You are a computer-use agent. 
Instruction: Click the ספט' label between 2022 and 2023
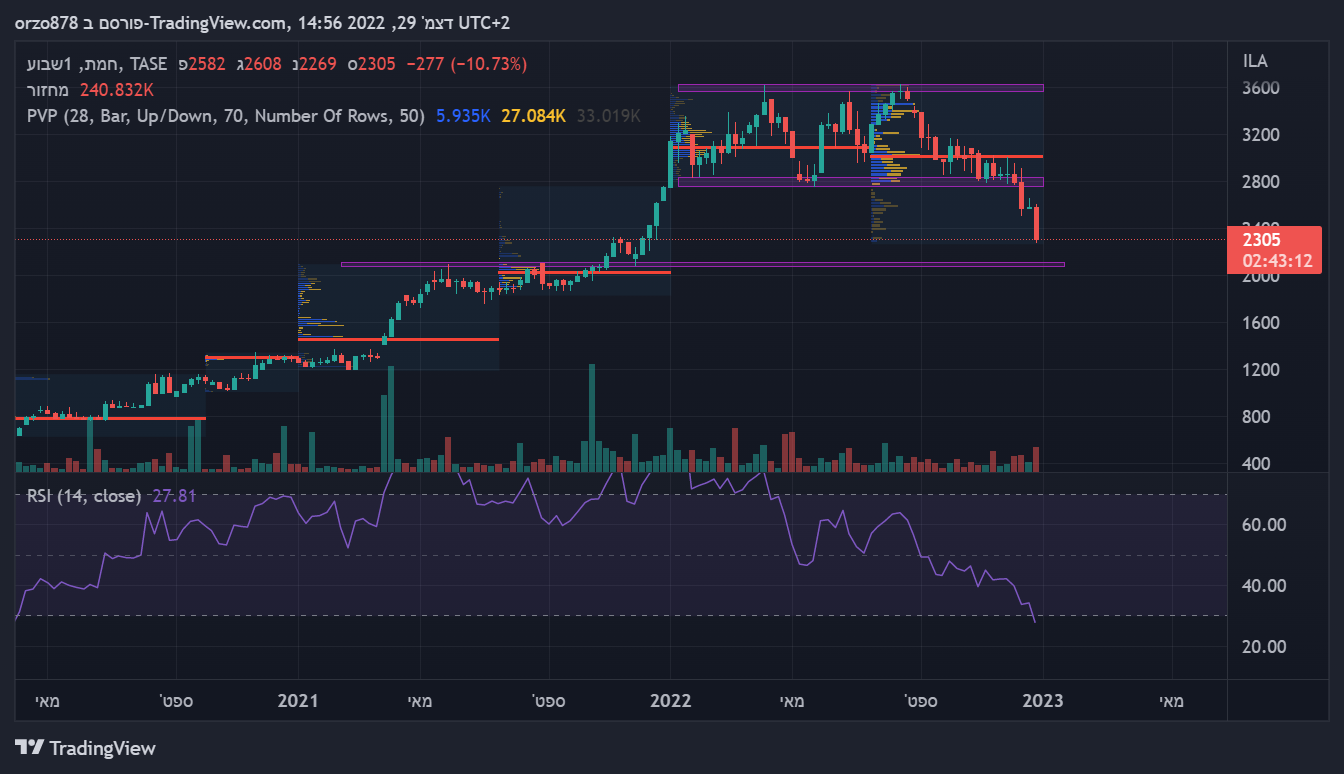click(920, 701)
